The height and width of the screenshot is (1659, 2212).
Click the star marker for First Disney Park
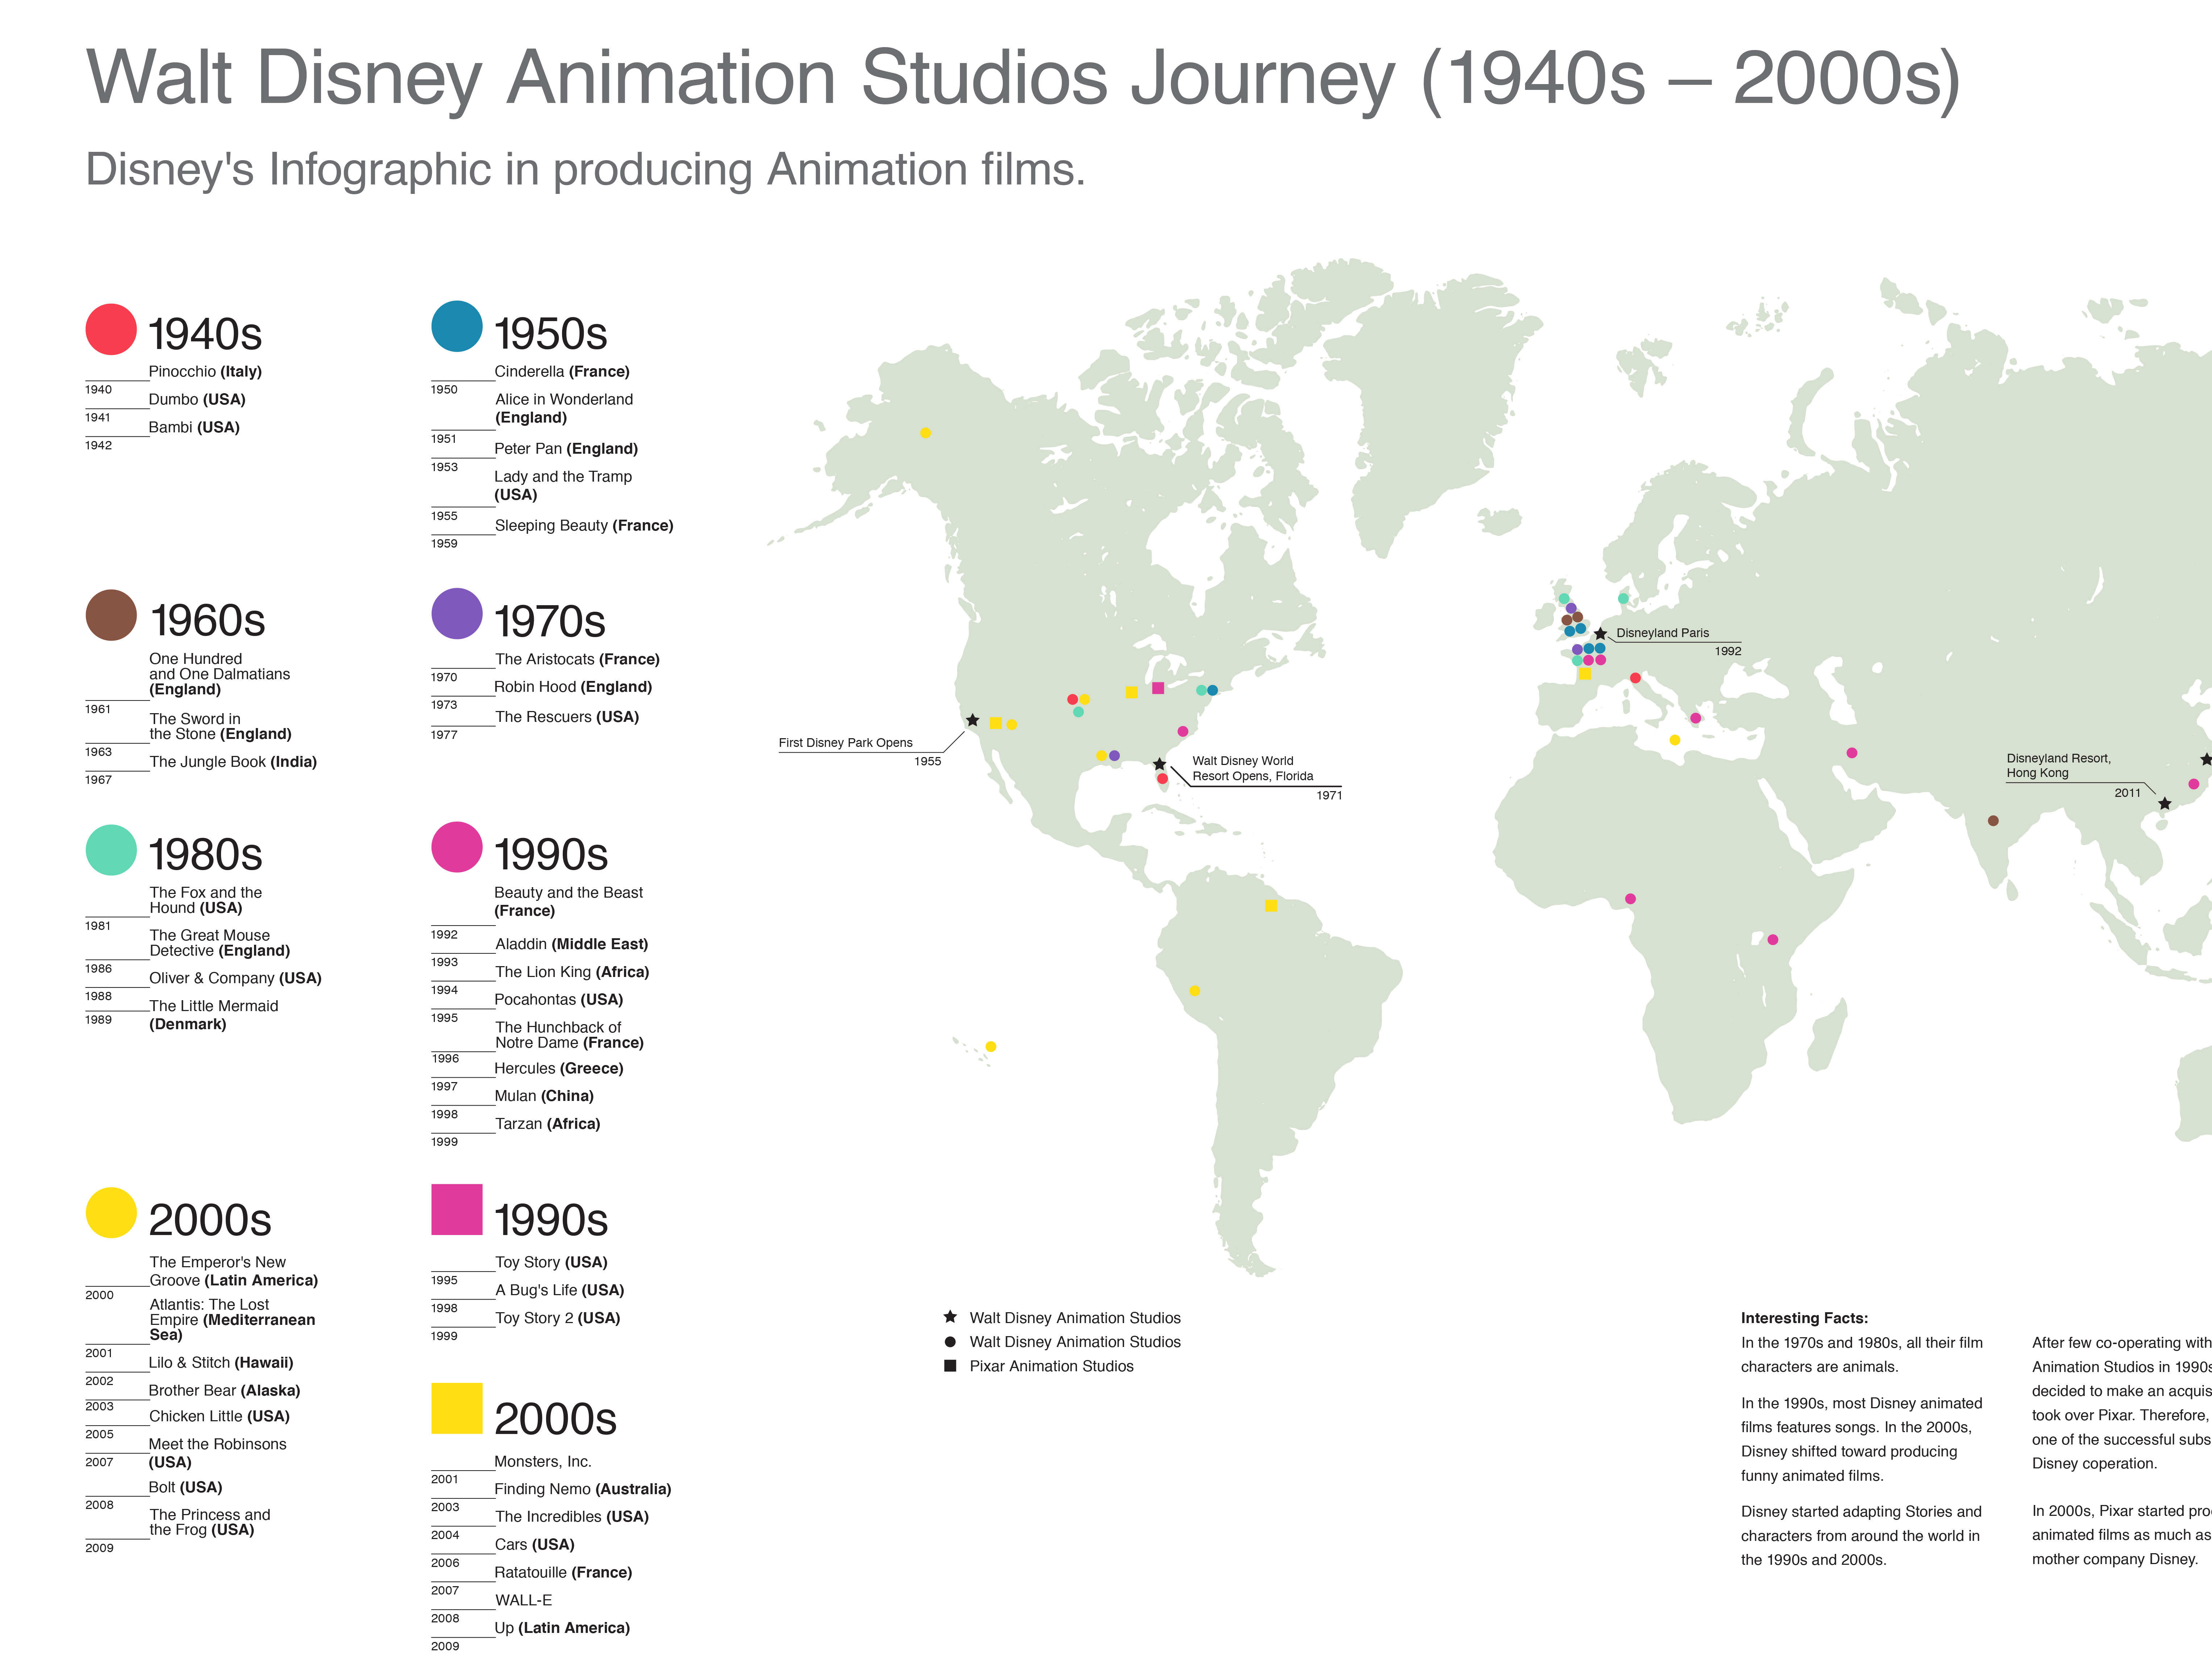point(972,720)
